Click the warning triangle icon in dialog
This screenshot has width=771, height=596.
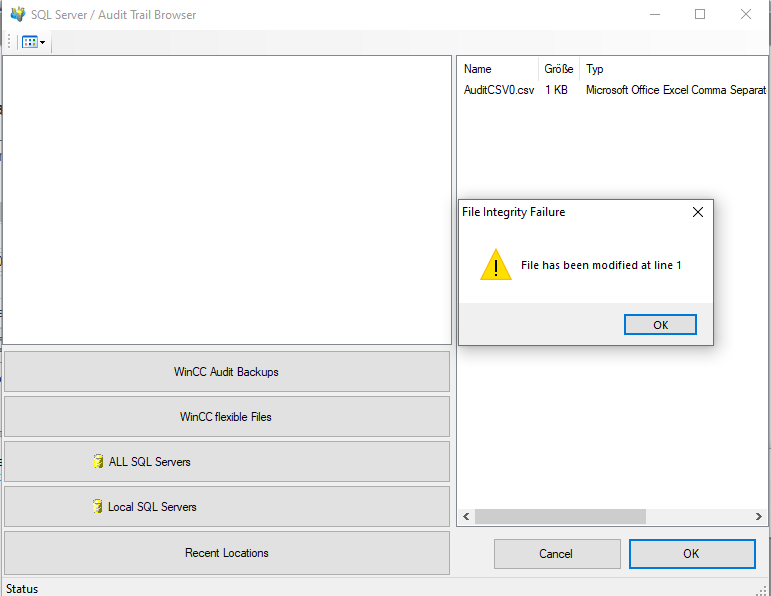(x=496, y=265)
